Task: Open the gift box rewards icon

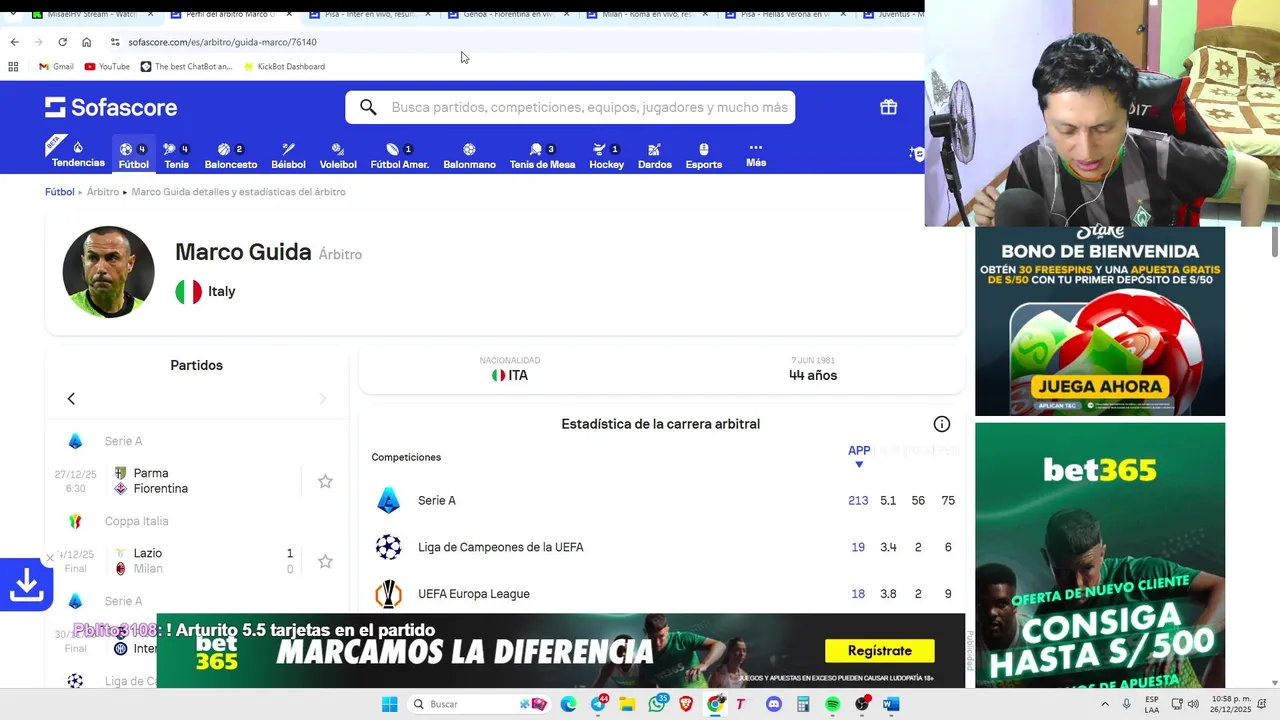Action: click(888, 107)
